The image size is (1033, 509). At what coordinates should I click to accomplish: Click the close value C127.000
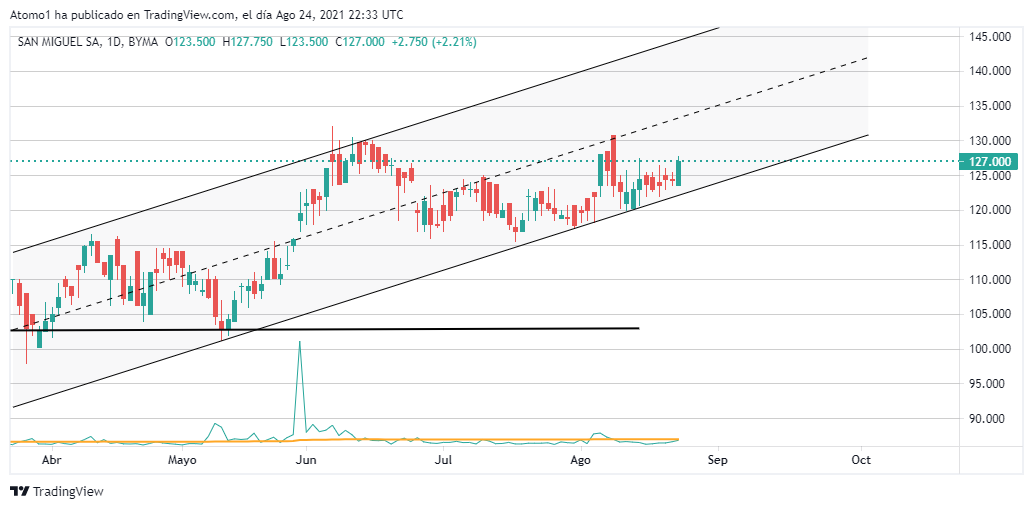pos(360,41)
